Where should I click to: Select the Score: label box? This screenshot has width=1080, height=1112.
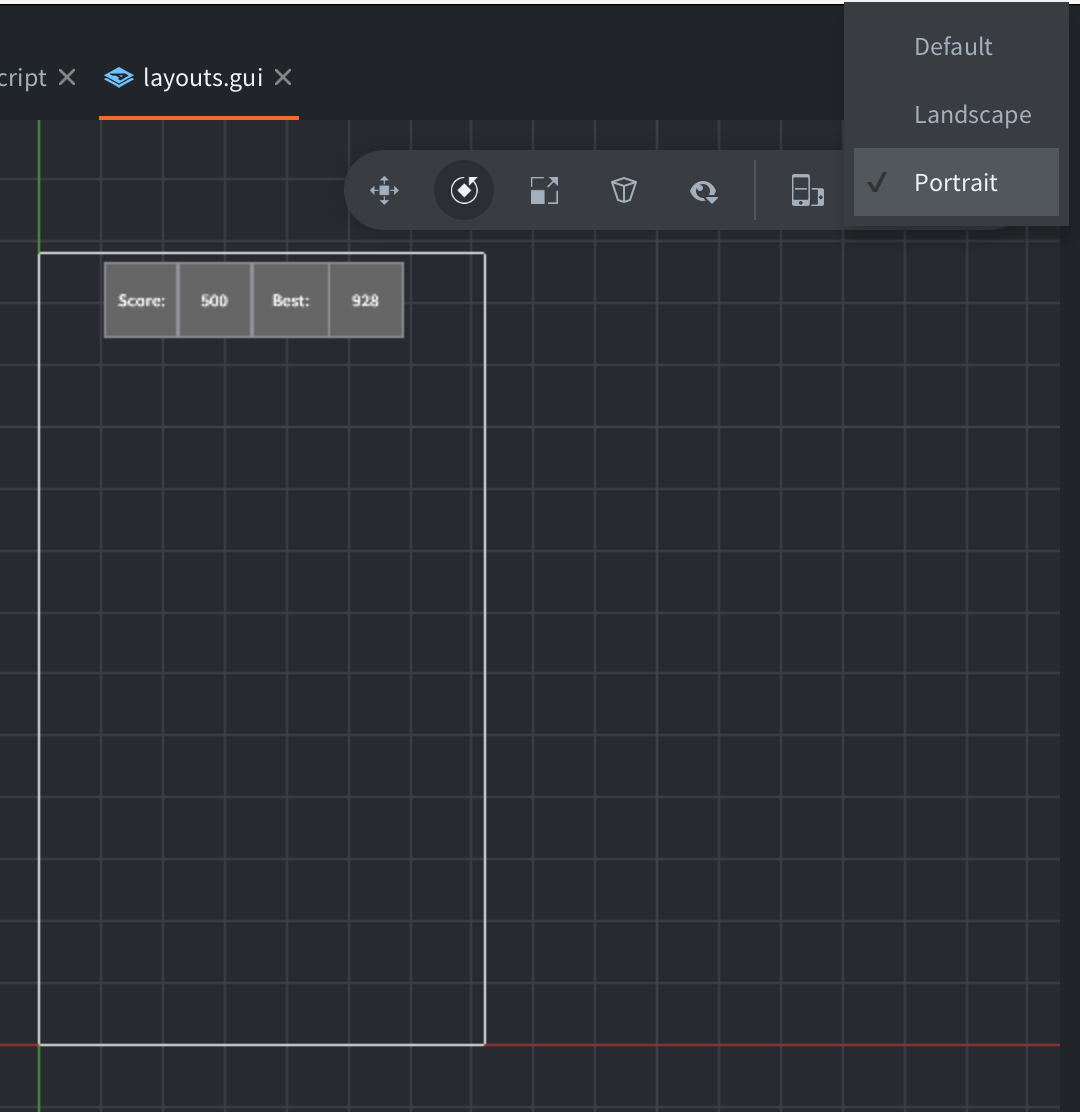click(141, 300)
